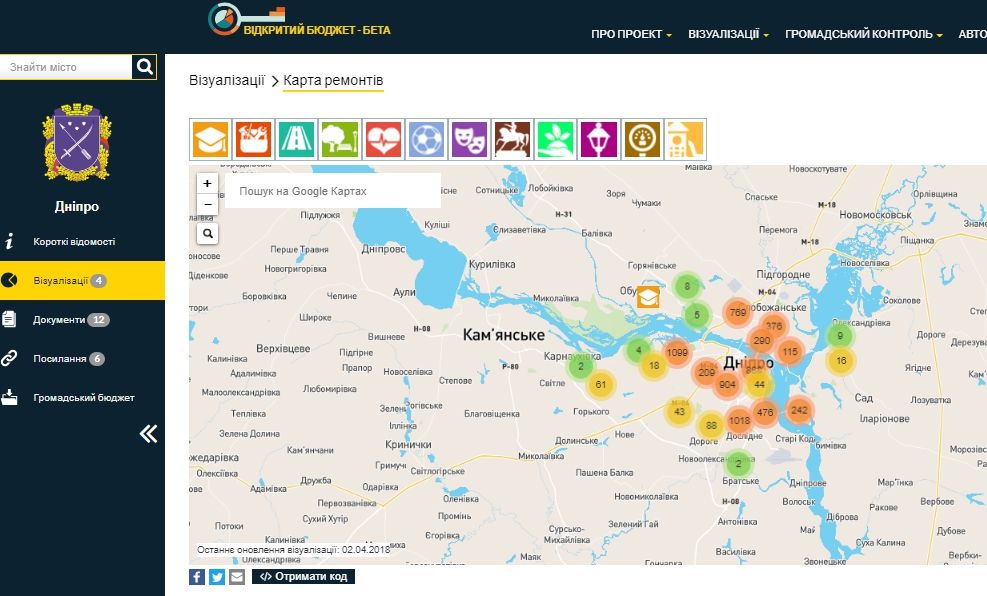Share the map on Facebook
This screenshot has width=987, height=596.
197,577
